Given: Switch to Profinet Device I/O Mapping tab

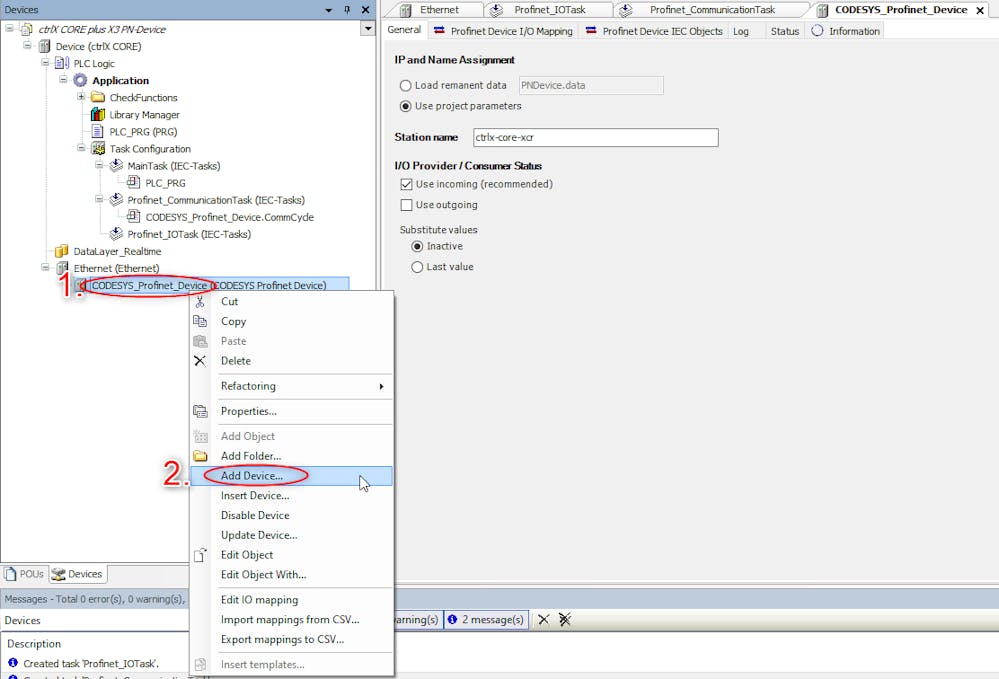Looking at the screenshot, I should point(504,31).
